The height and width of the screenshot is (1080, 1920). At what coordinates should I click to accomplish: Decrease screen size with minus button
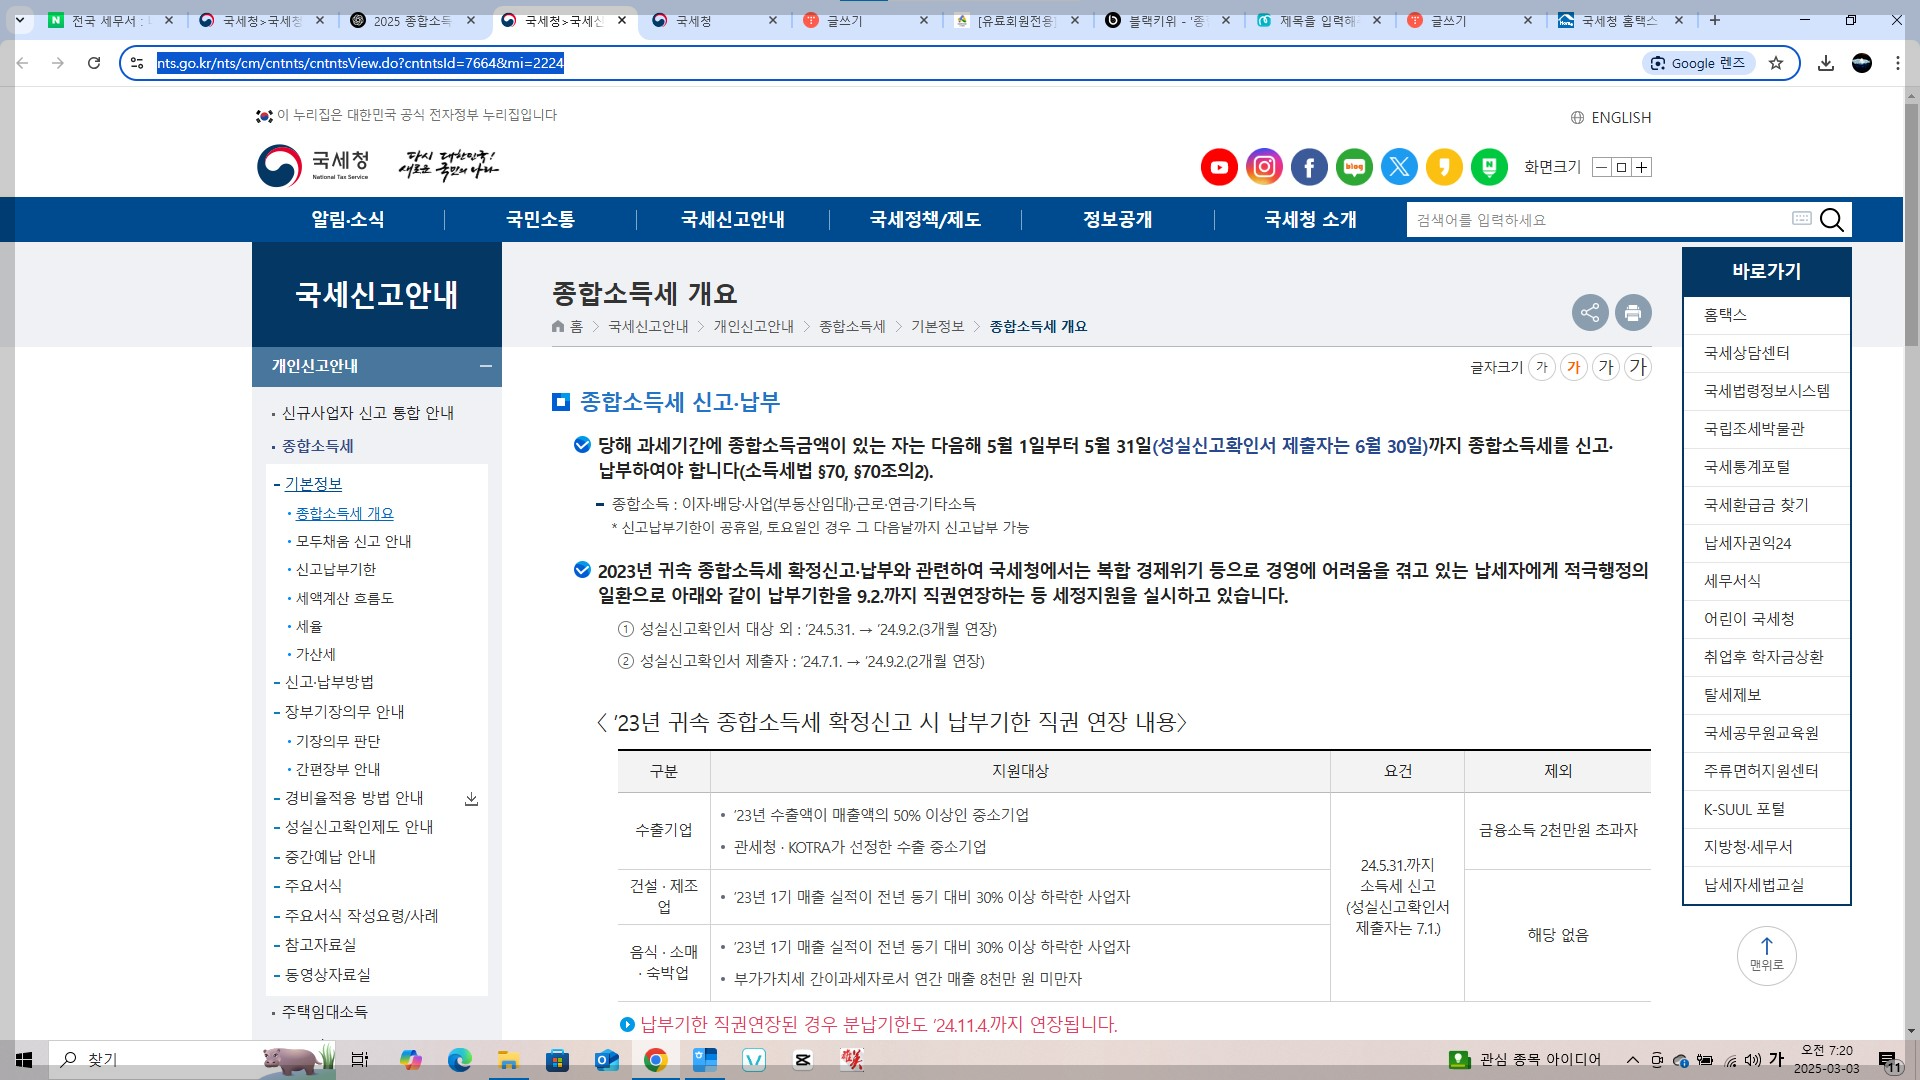(1602, 167)
